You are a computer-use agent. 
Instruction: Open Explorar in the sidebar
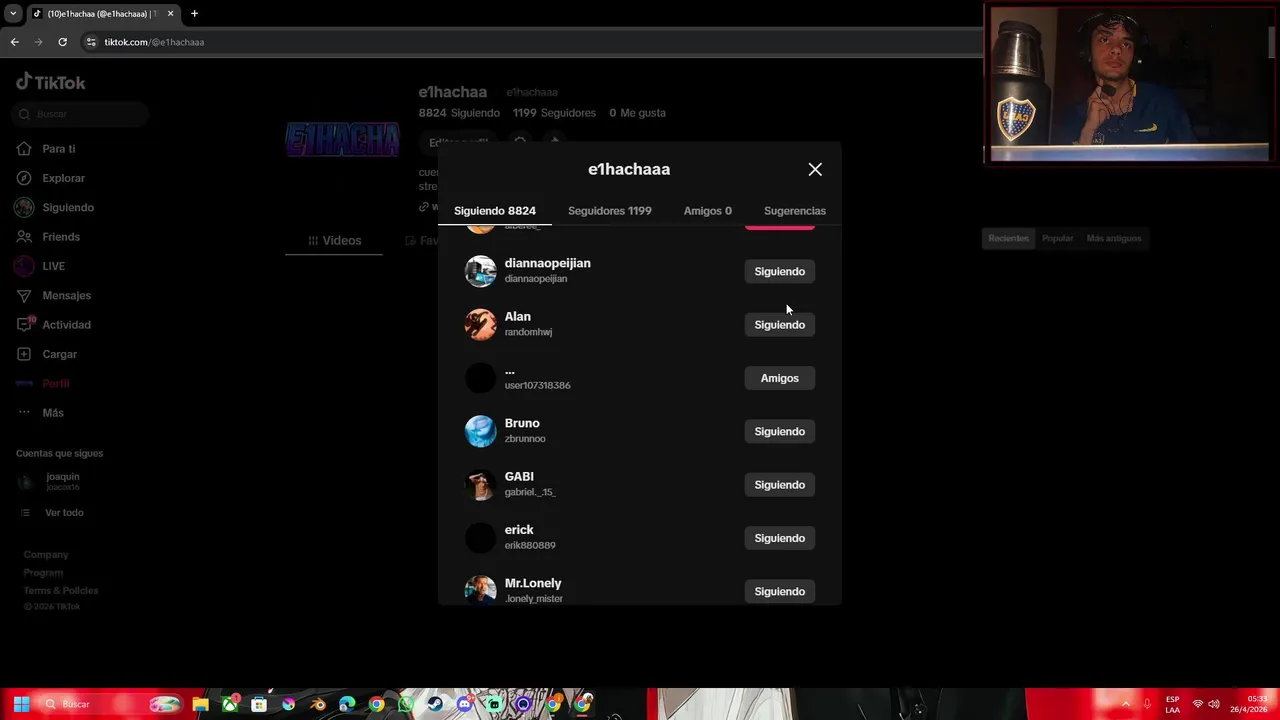click(x=63, y=178)
